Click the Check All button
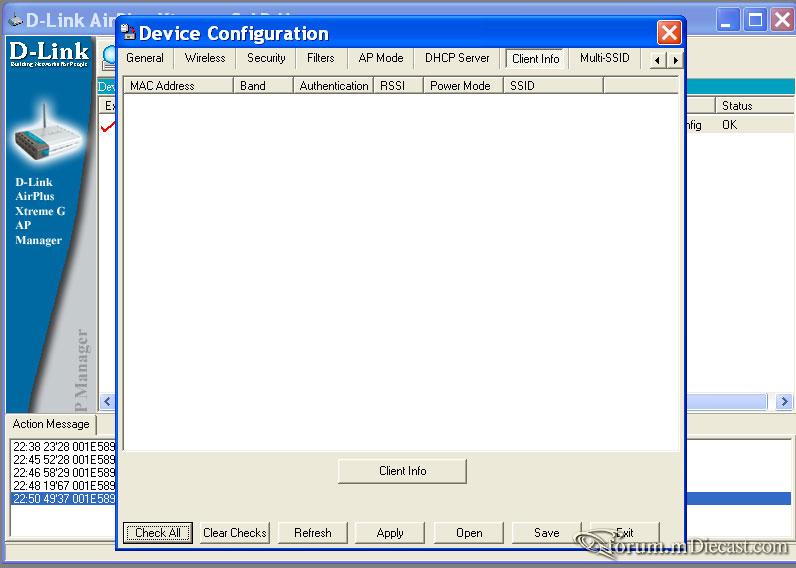 (x=158, y=533)
